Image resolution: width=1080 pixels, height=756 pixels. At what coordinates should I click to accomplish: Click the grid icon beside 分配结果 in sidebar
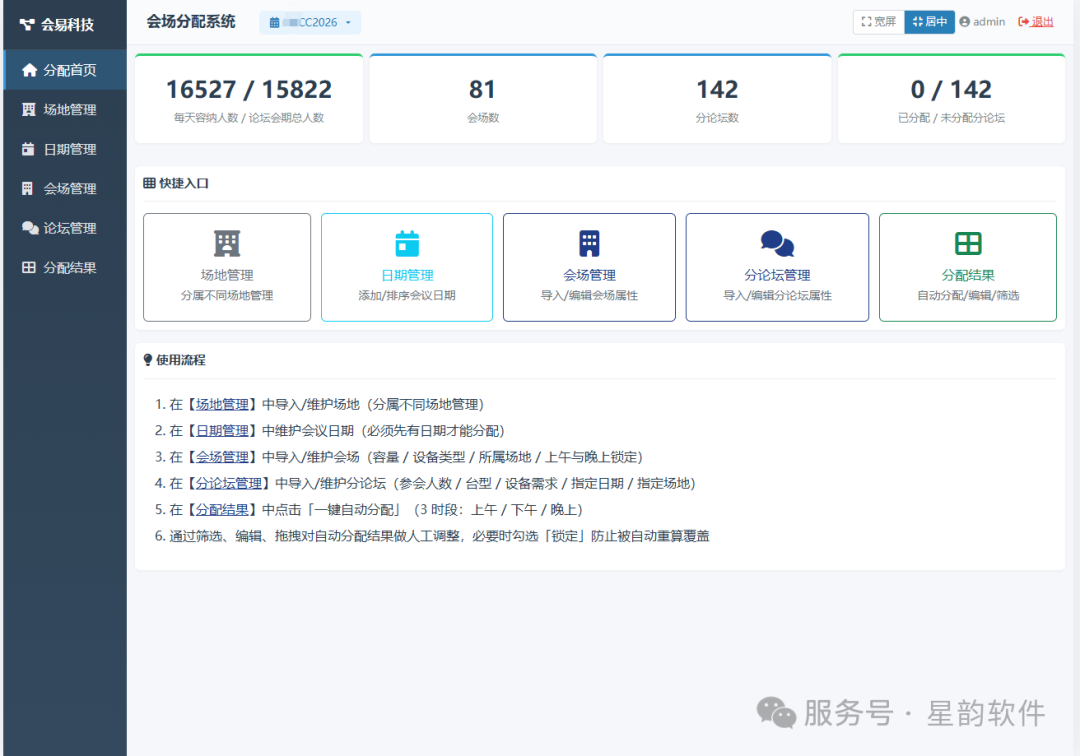click(x=28, y=267)
